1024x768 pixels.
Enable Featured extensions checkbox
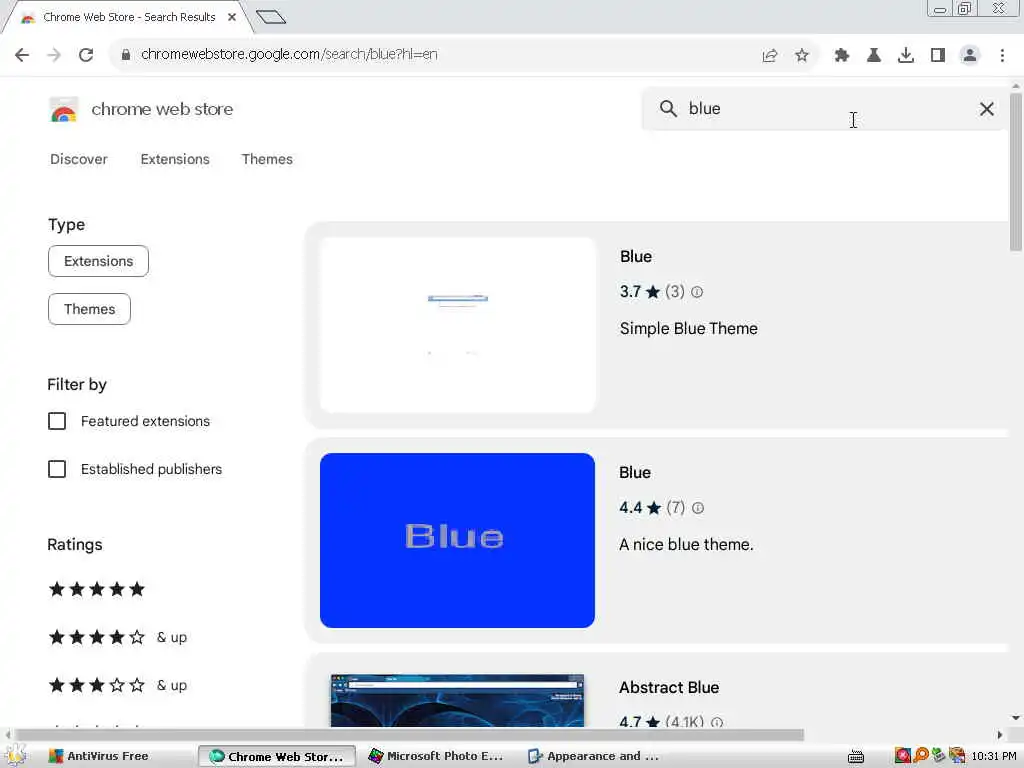57,421
